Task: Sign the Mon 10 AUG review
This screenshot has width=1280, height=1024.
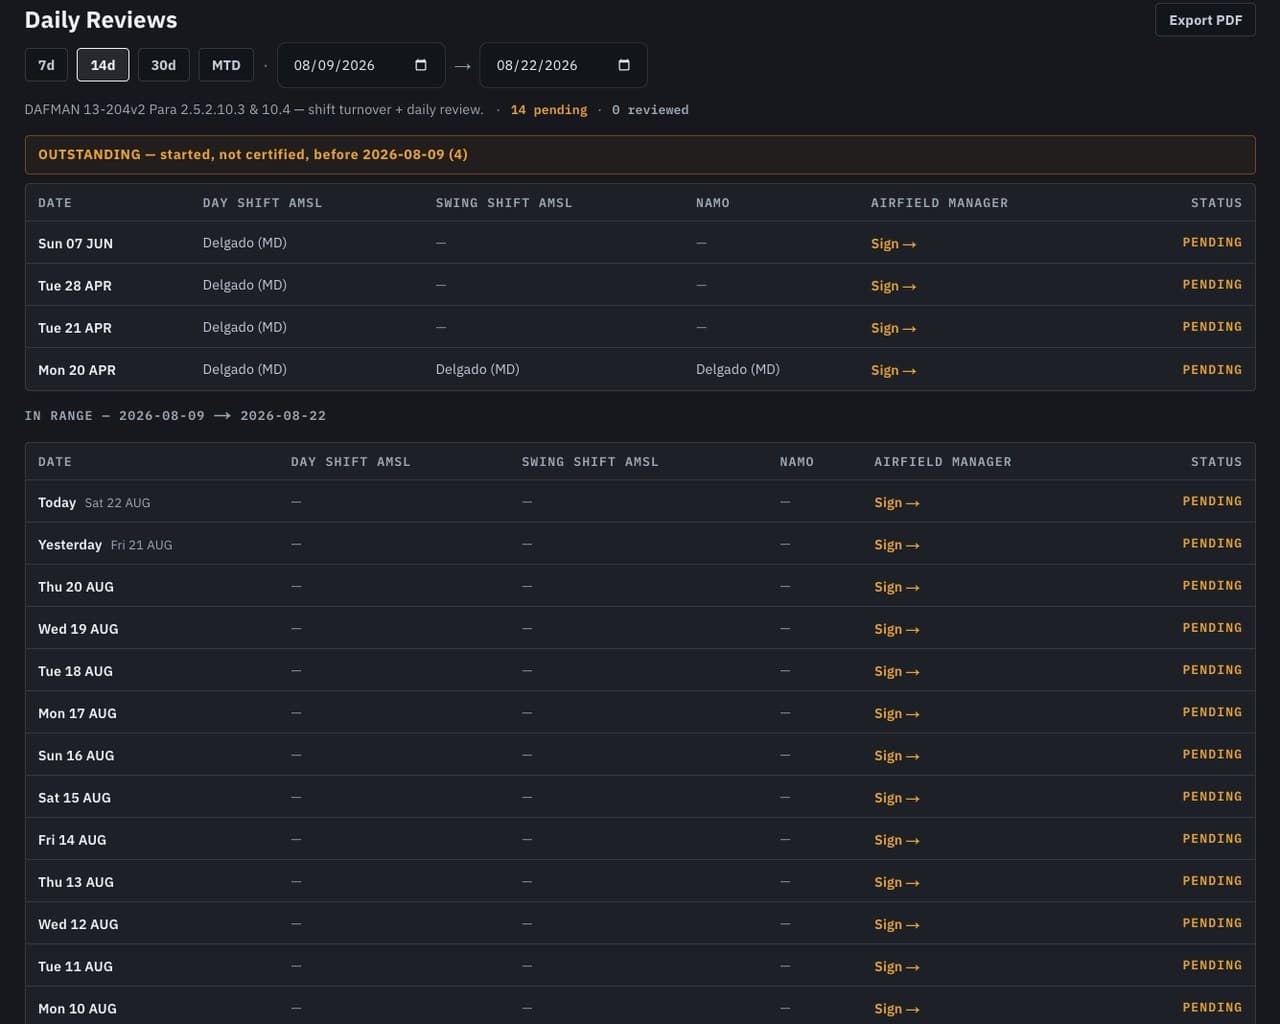Action: point(896,1008)
